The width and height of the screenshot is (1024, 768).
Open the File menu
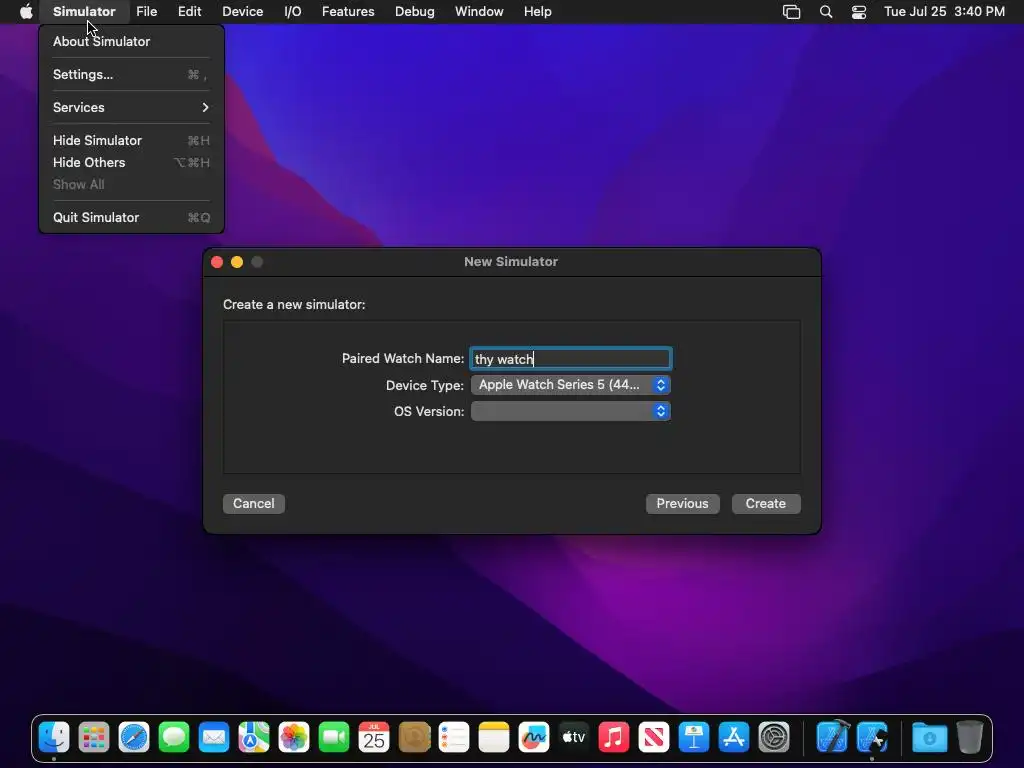147,12
